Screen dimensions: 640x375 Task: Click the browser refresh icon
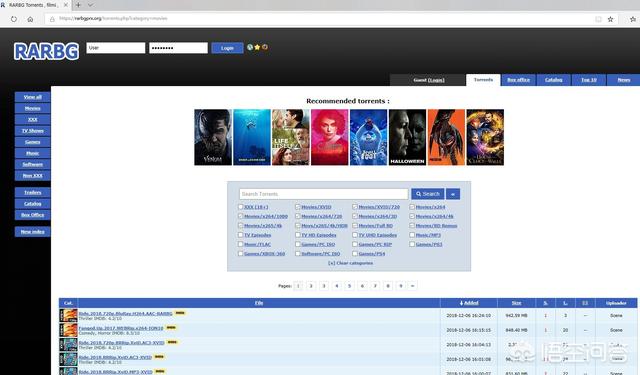tap(14, 19)
